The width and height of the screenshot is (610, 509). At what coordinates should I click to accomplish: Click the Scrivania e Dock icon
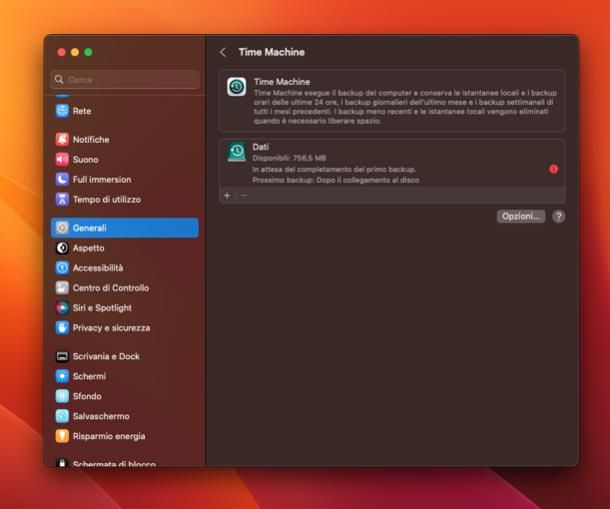(x=62, y=356)
